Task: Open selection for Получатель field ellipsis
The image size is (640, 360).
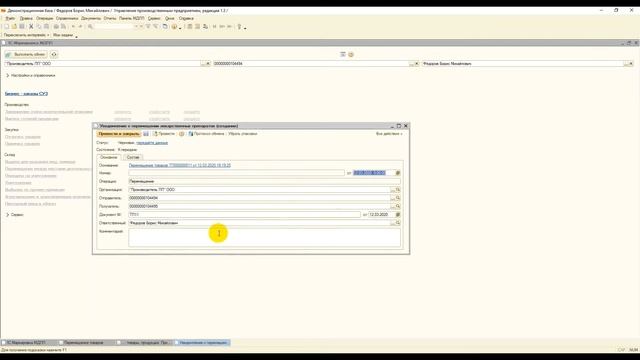Action: pyautogui.click(x=393, y=206)
